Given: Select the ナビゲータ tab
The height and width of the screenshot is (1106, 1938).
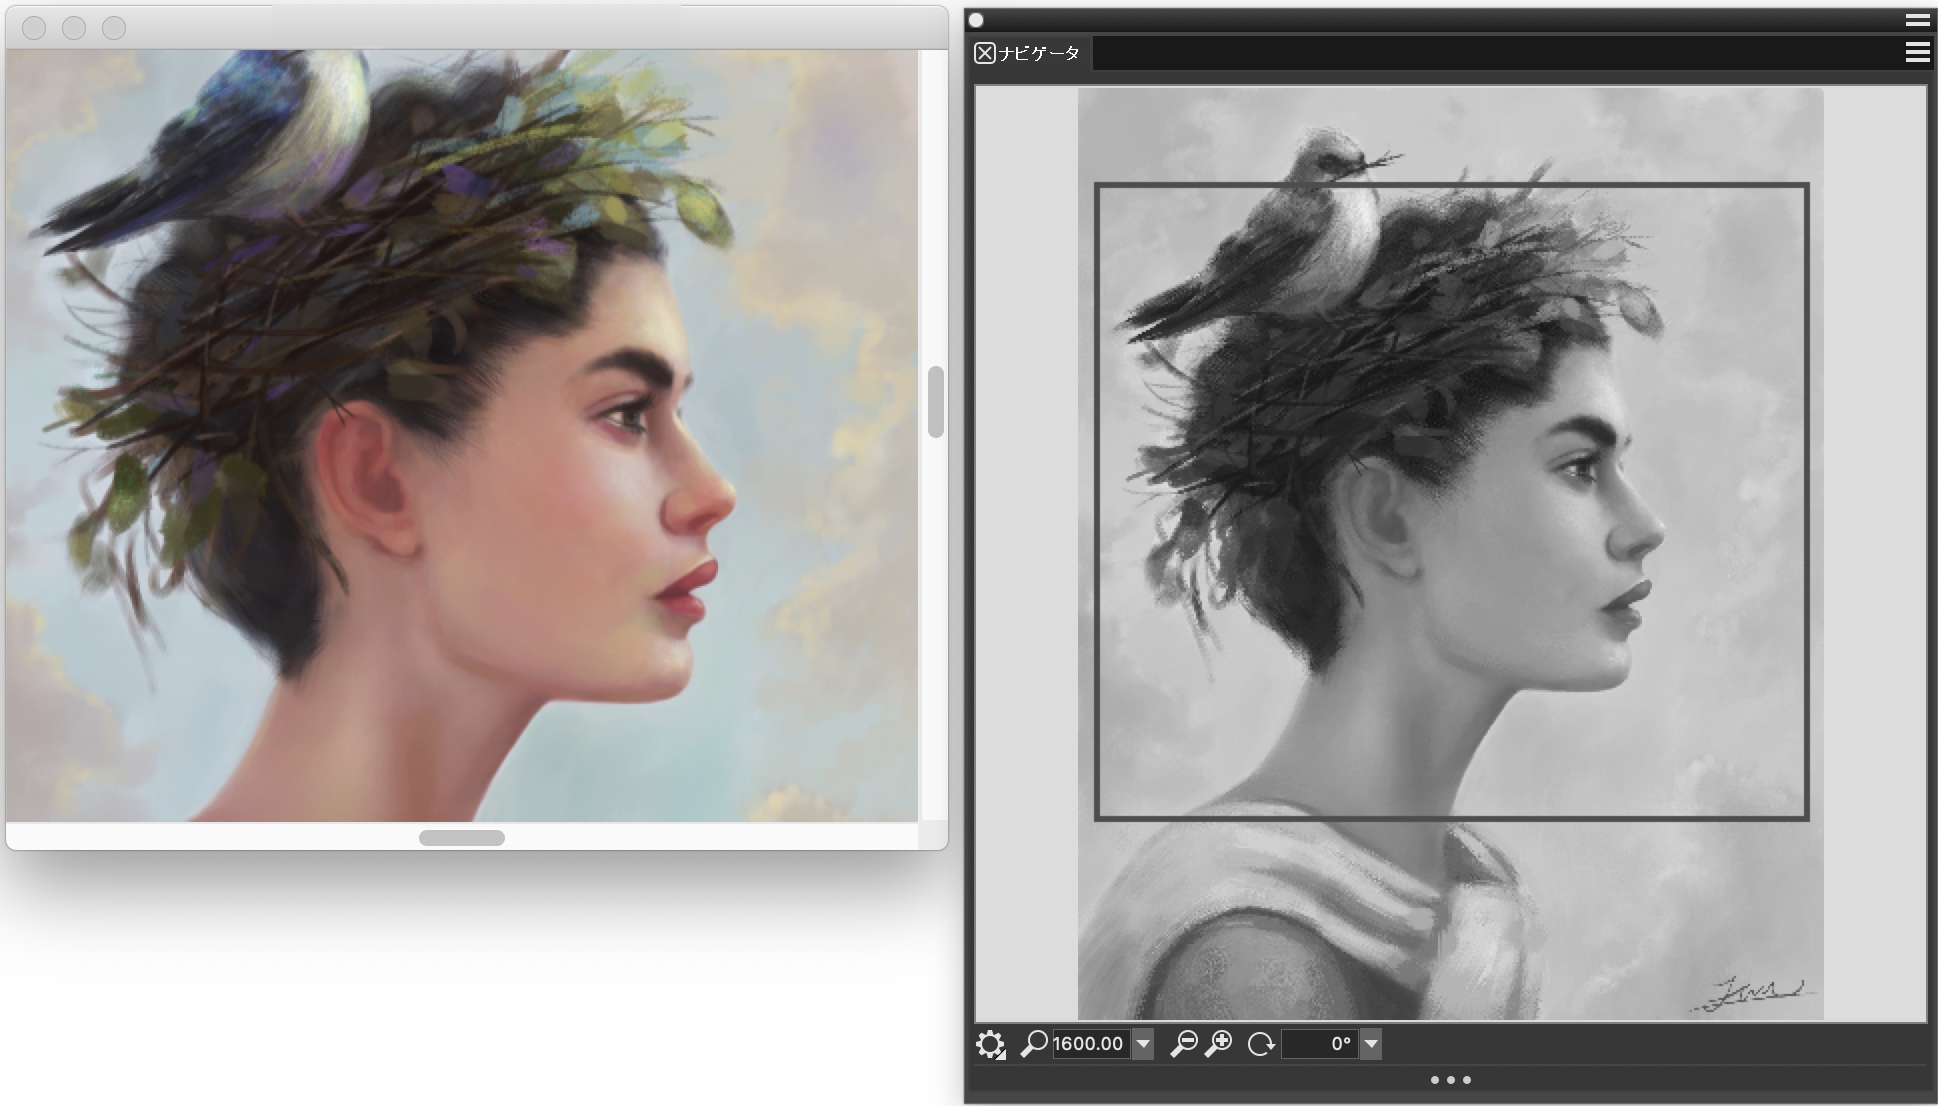Looking at the screenshot, I should (1040, 53).
